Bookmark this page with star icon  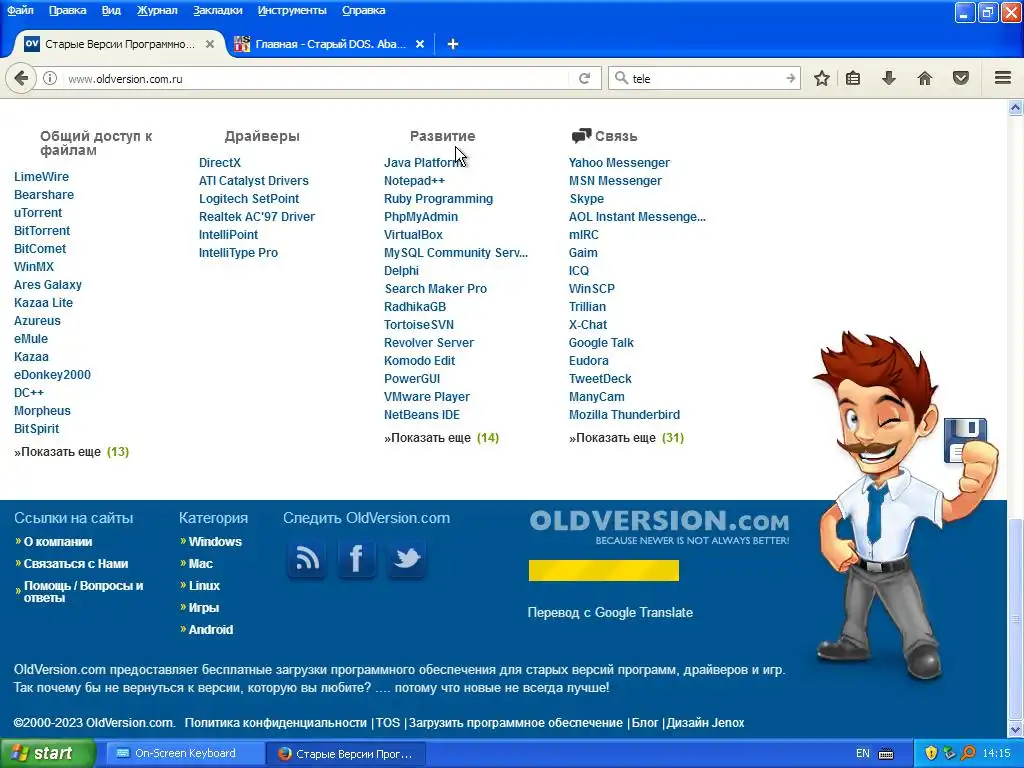click(822, 78)
